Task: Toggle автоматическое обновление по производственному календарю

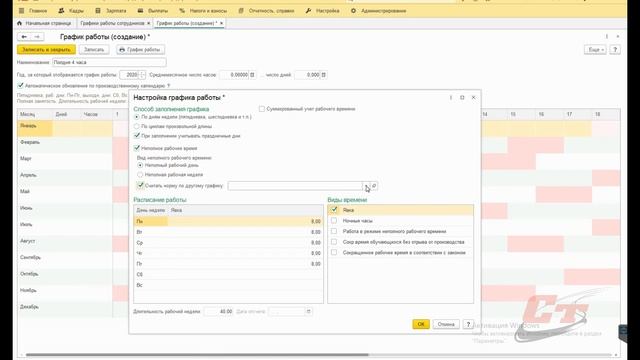Action: [x=20, y=85]
